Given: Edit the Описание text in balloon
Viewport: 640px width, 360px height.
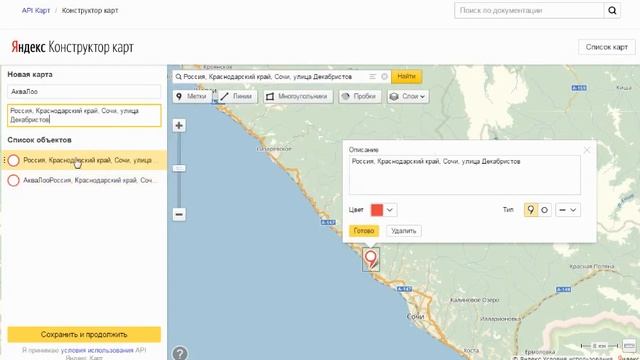Looking at the screenshot, I should (464, 175).
